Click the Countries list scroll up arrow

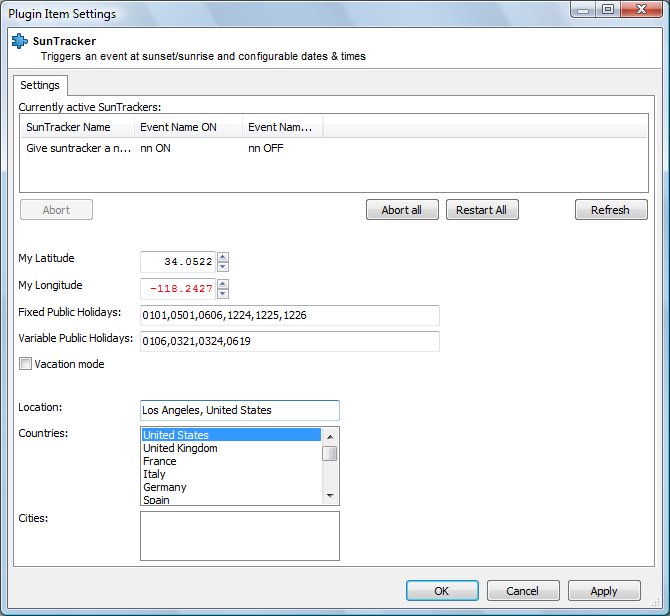point(330,437)
